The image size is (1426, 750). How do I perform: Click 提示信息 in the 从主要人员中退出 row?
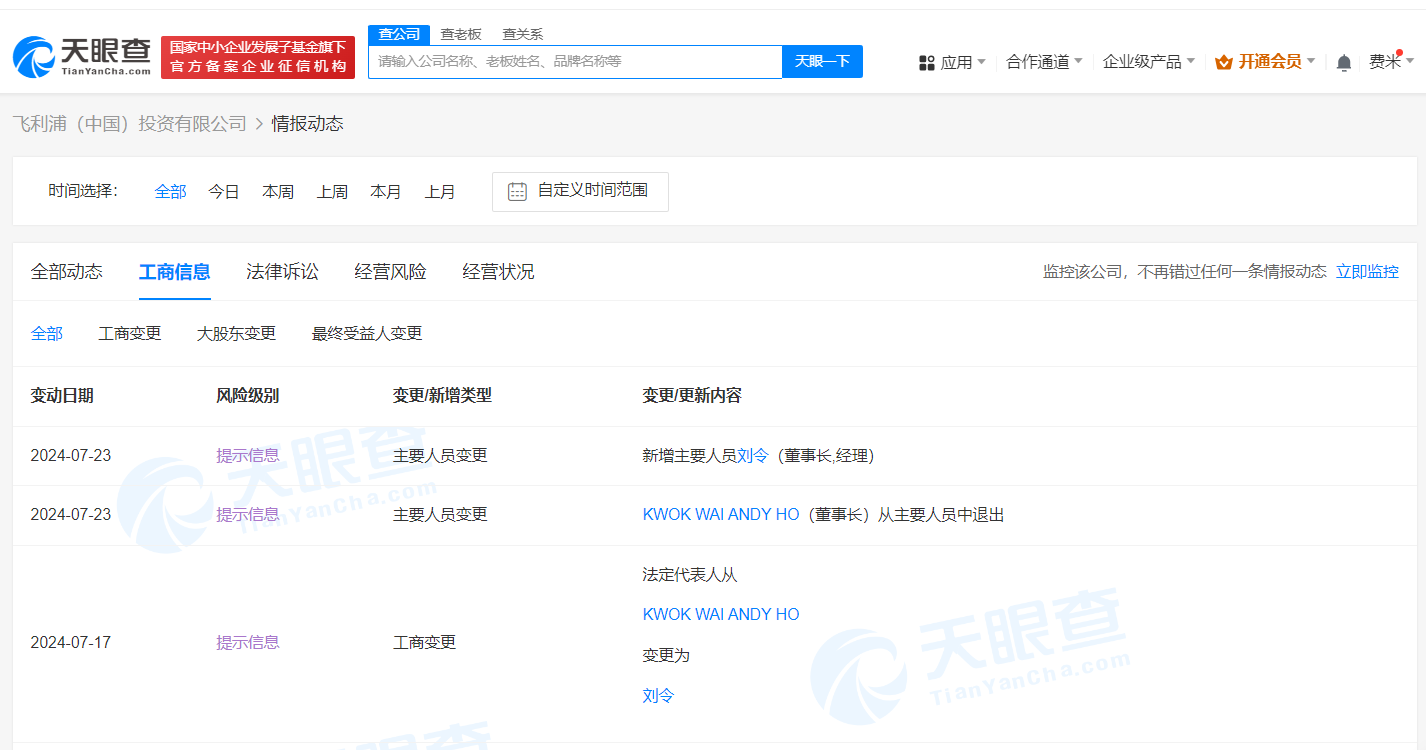click(x=248, y=514)
